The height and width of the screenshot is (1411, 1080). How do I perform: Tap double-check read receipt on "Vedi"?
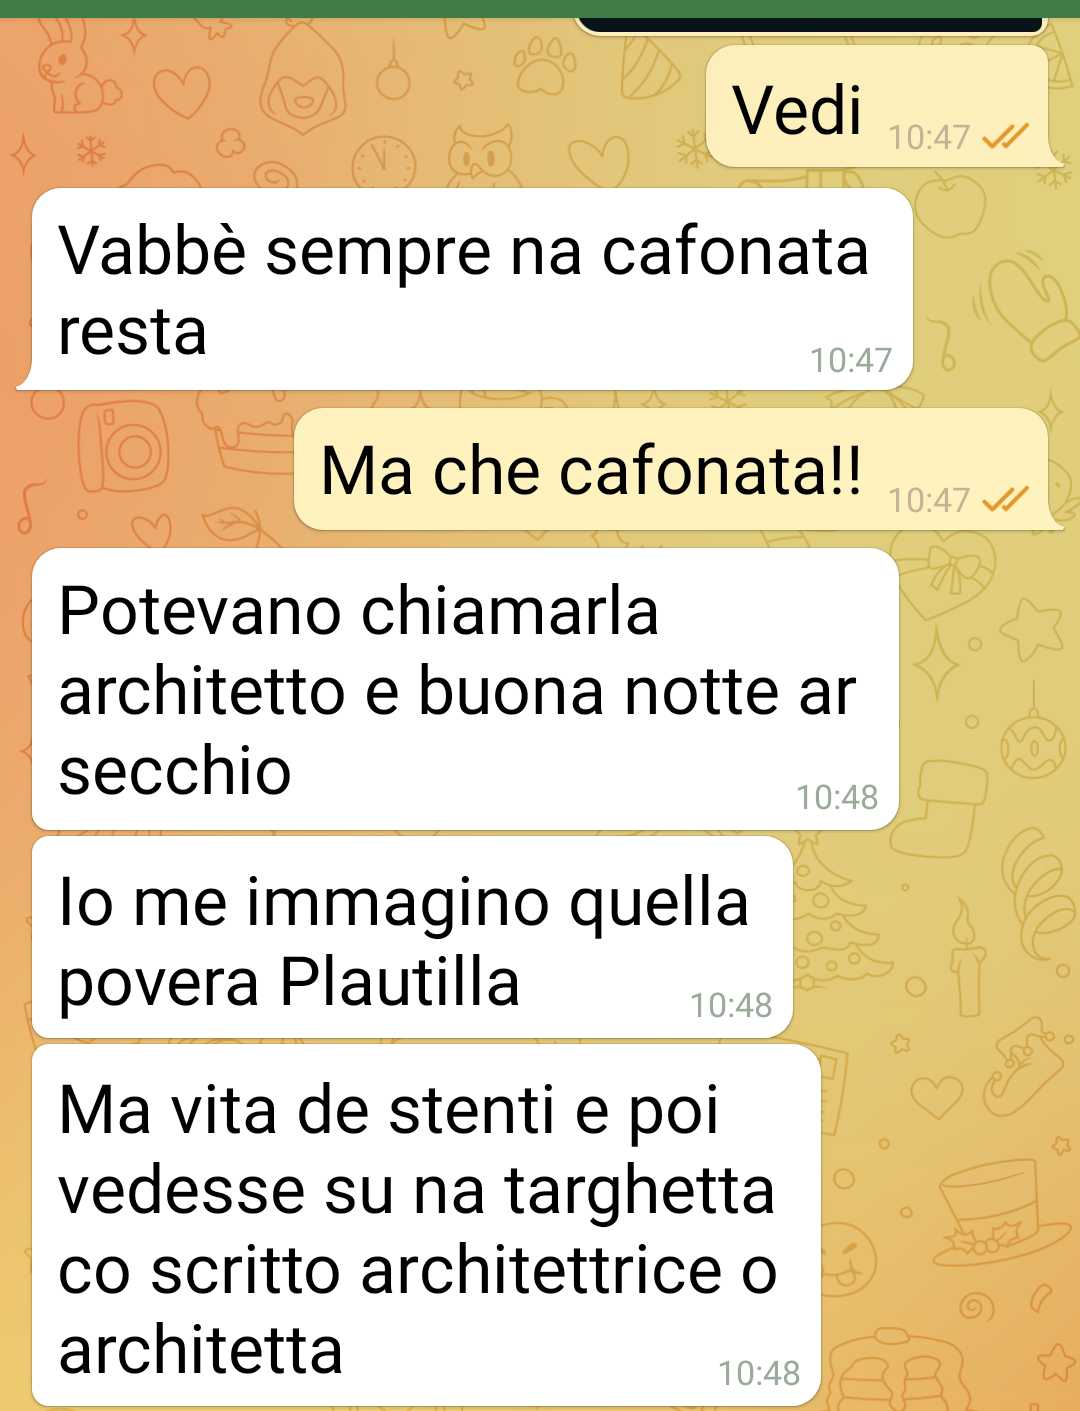1005,136
